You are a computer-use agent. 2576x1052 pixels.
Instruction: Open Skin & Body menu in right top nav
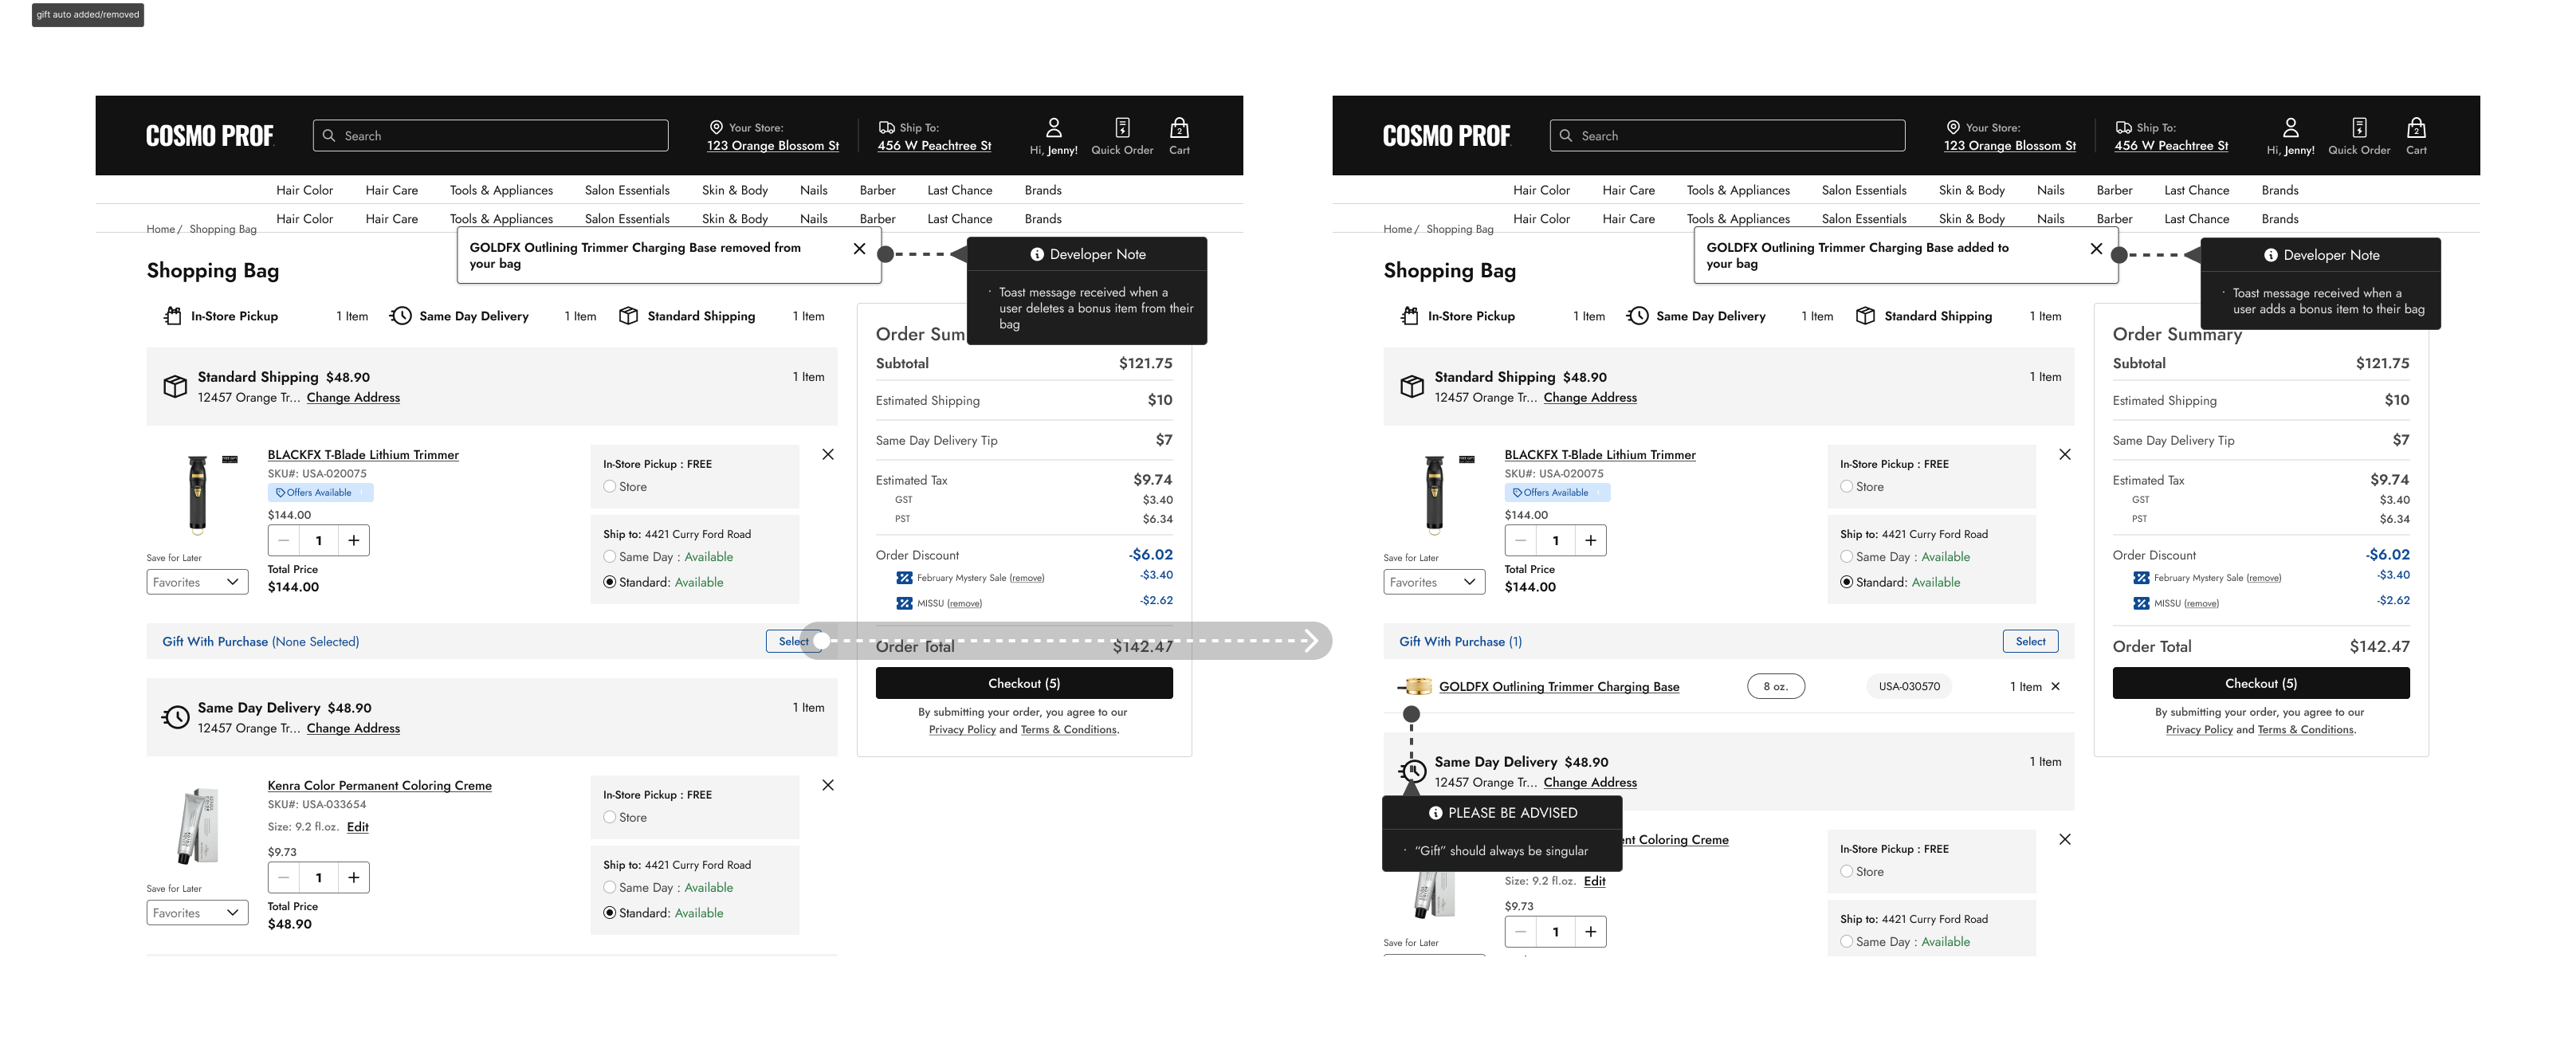click(x=1971, y=190)
